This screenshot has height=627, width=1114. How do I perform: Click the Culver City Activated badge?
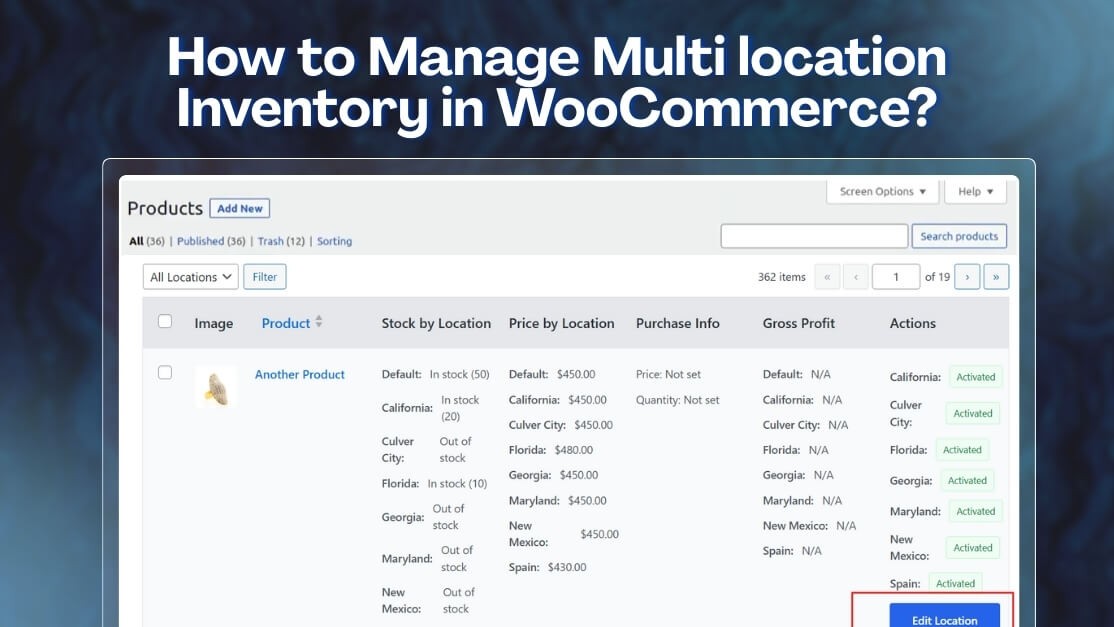(x=973, y=413)
